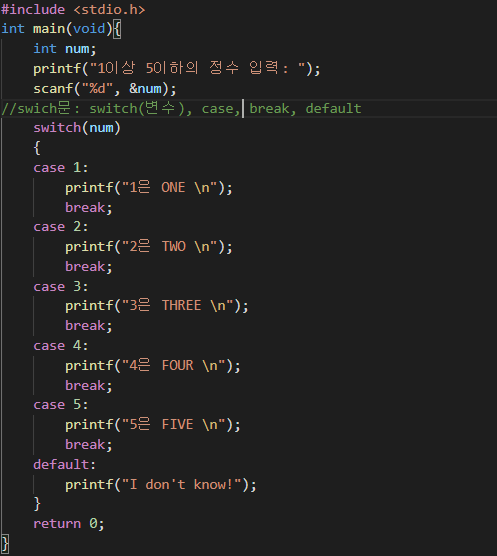Click the return 0; statement
The image size is (497, 556).
[x=69, y=524]
